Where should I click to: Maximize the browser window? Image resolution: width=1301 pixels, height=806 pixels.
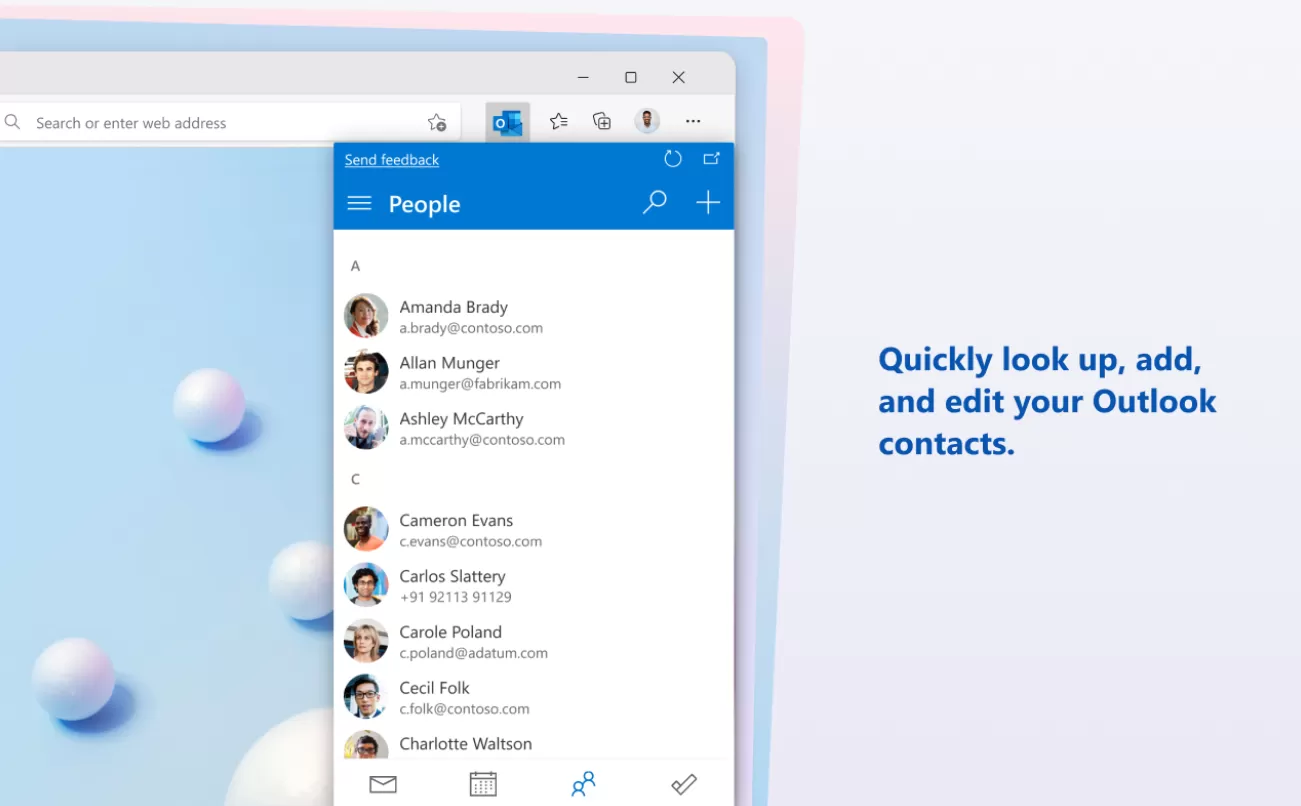point(631,78)
